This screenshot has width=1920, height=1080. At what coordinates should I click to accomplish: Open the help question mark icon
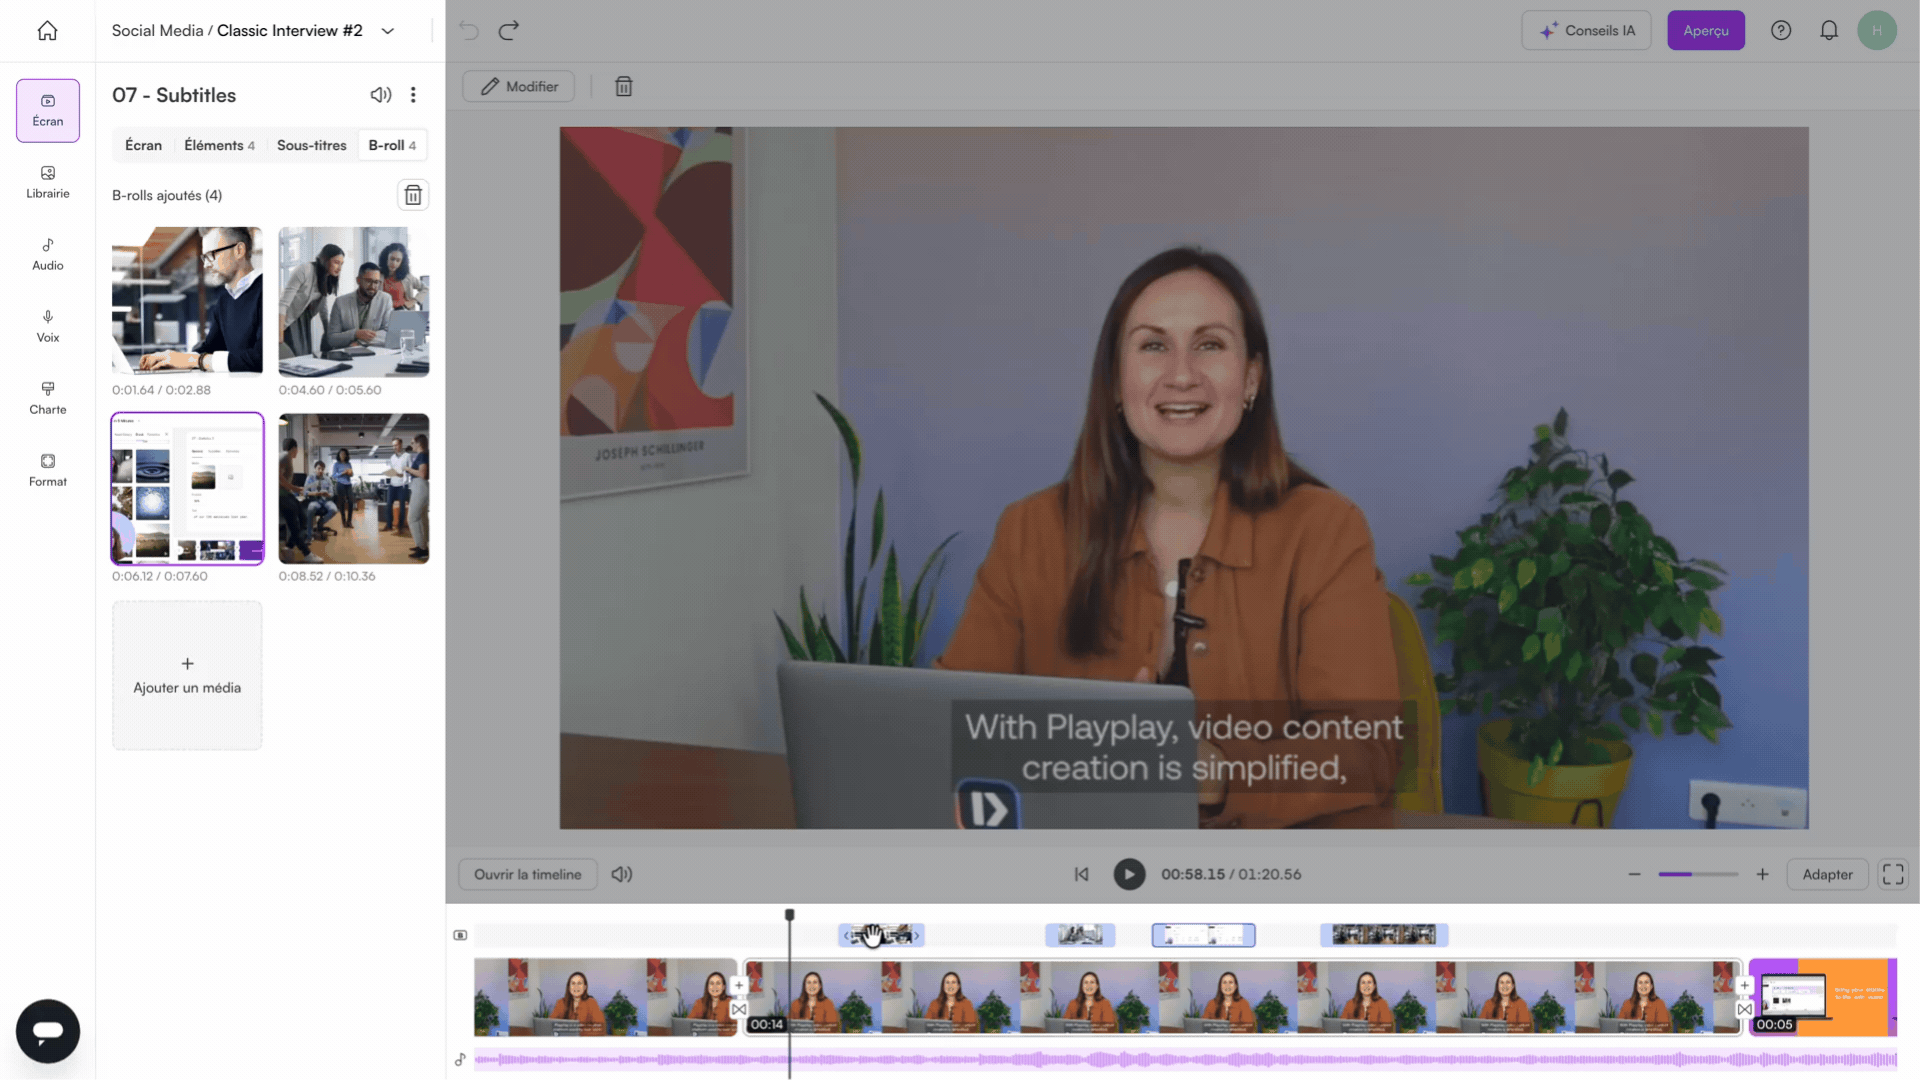(x=1781, y=30)
